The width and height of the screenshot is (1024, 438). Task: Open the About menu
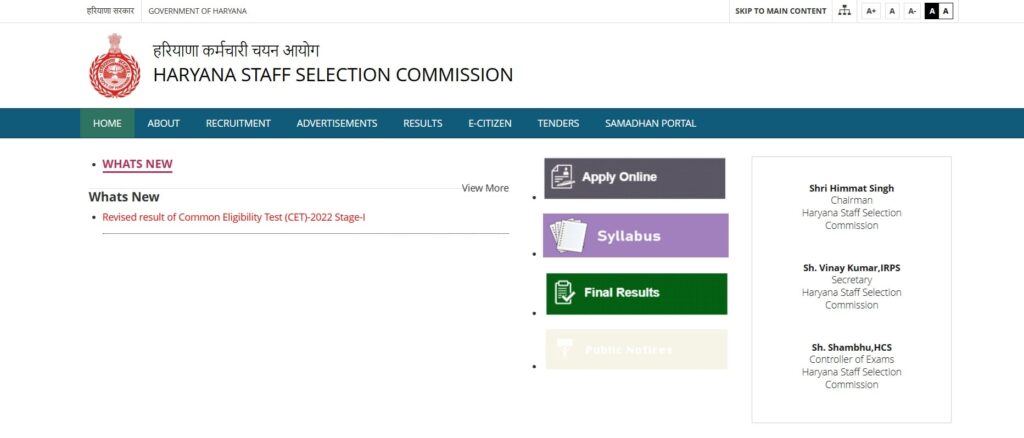(x=163, y=123)
